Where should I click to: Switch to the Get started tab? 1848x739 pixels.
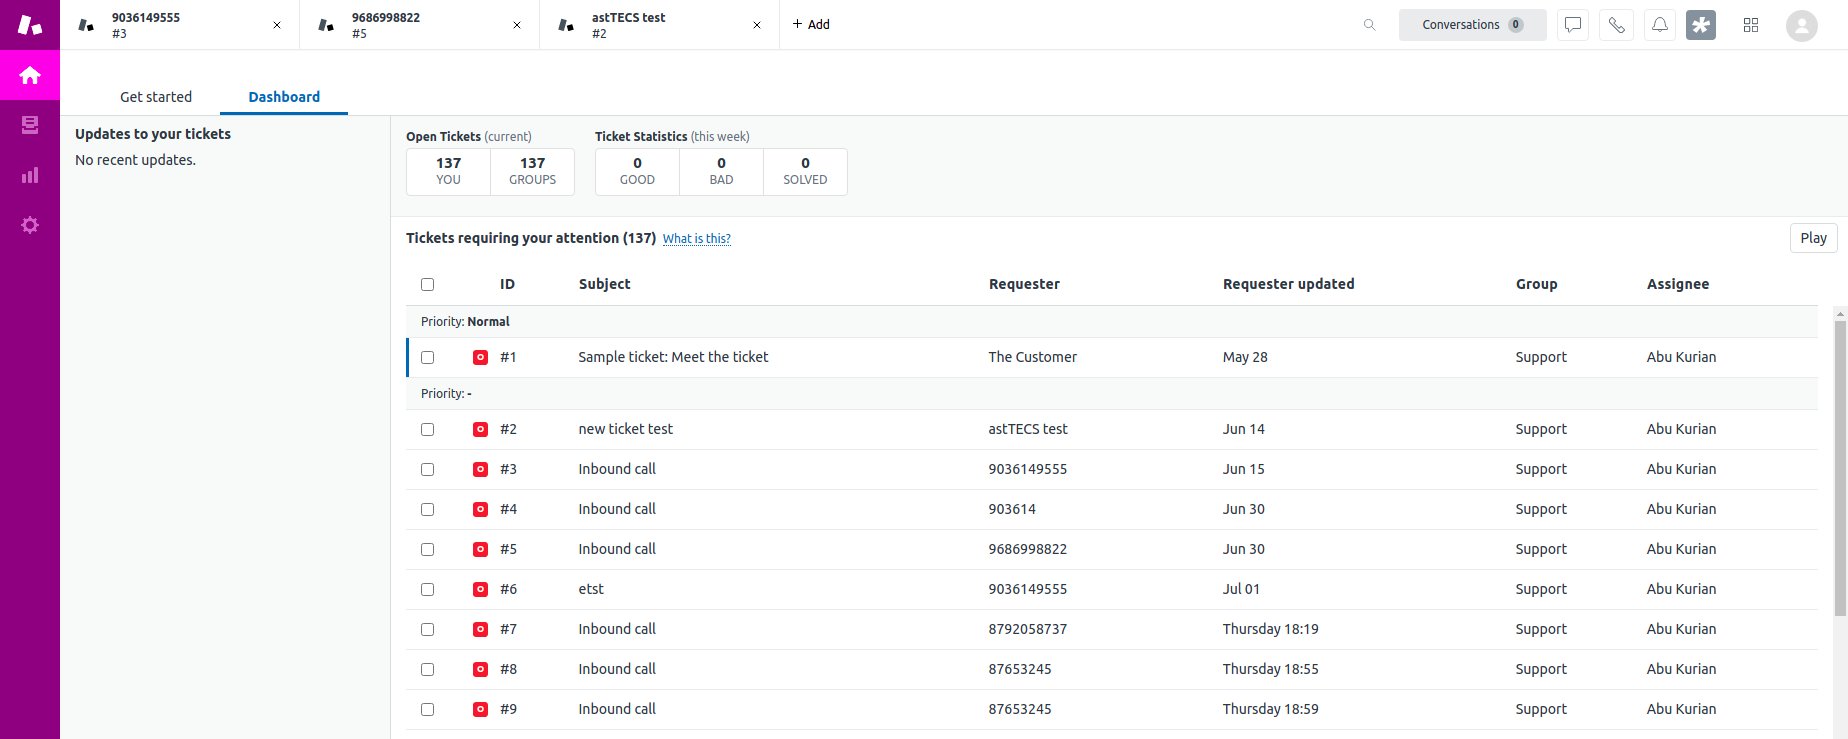click(156, 97)
